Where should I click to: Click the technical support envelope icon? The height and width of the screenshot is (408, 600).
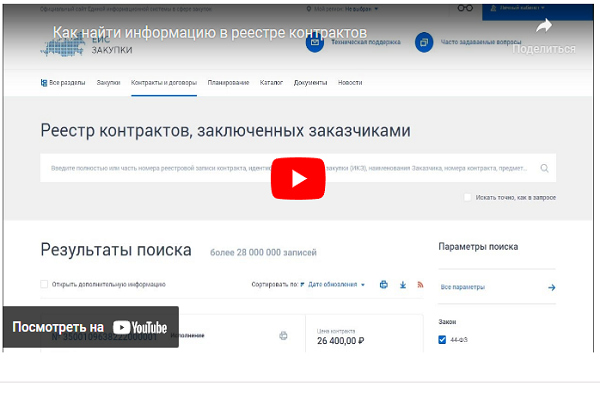pyautogui.click(x=316, y=43)
